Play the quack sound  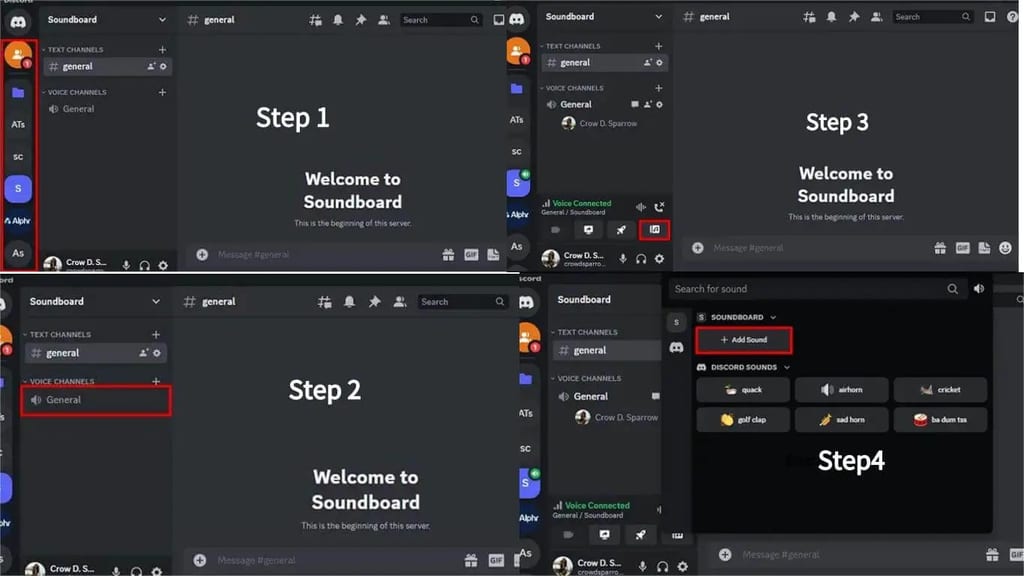tap(743, 390)
